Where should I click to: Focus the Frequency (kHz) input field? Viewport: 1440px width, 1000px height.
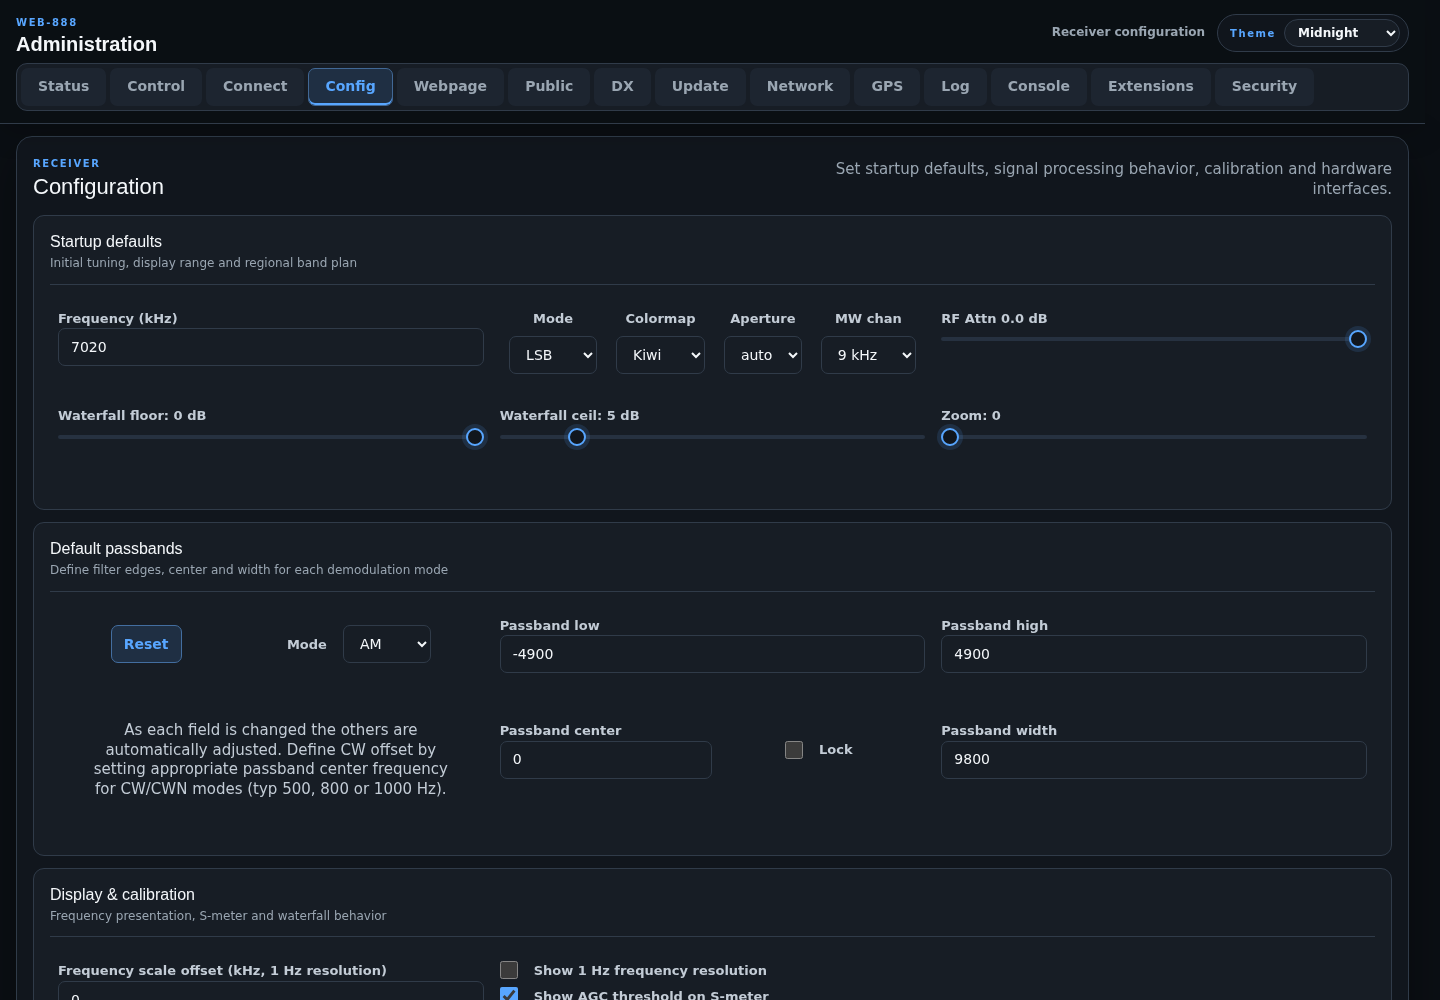point(271,347)
